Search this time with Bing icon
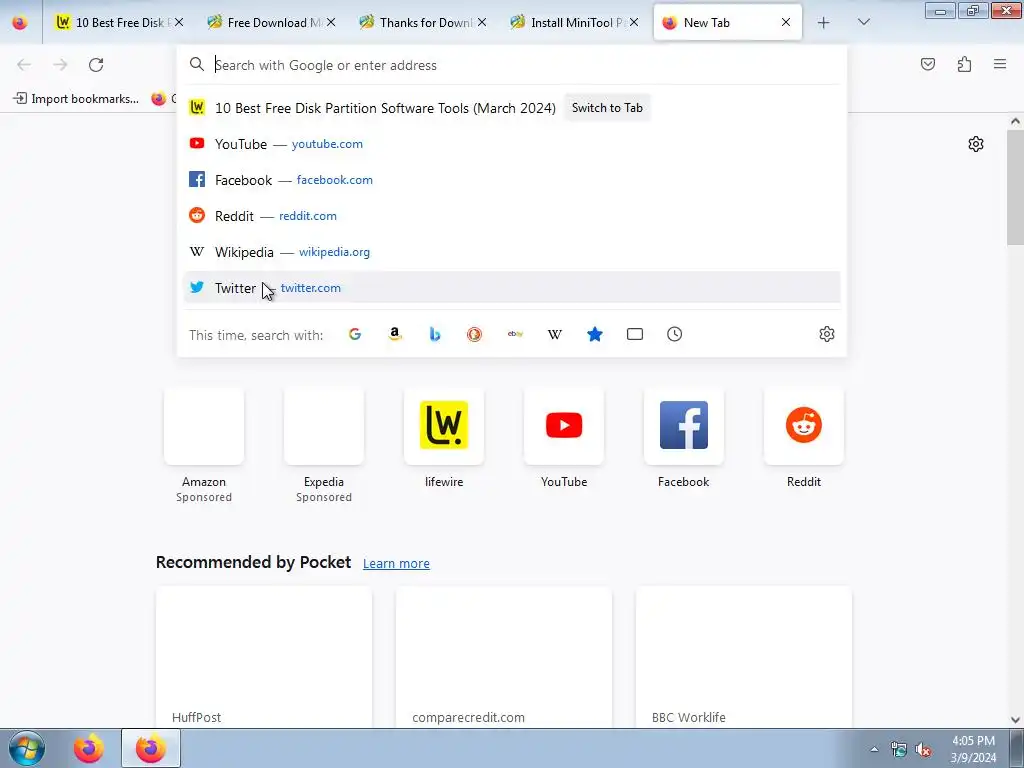The image size is (1024, 768). pyautogui.click(x=435, y=334)
